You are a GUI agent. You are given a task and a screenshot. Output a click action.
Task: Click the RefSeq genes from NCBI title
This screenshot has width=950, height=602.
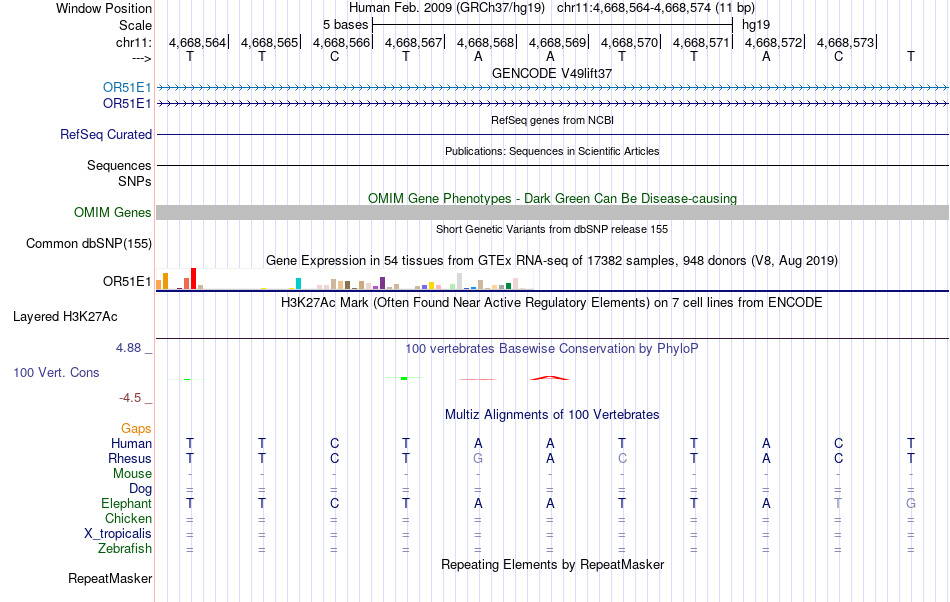tap(552, 121)
